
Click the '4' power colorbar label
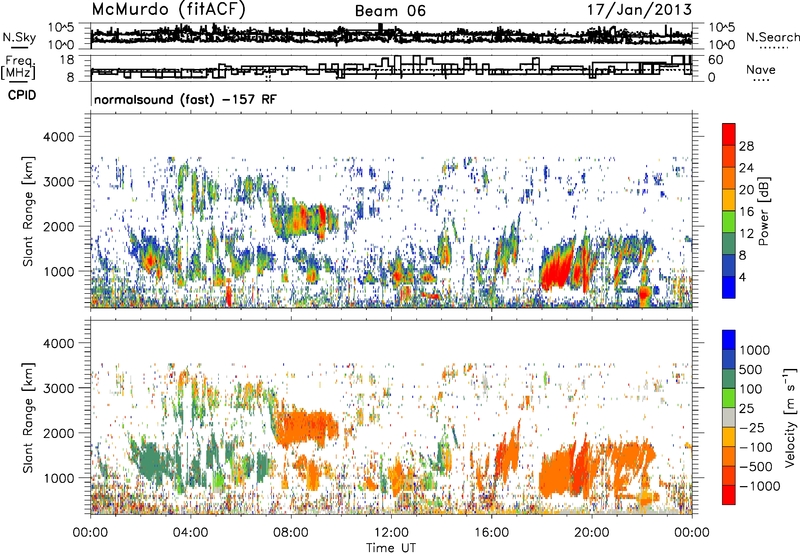pos(742,277)
